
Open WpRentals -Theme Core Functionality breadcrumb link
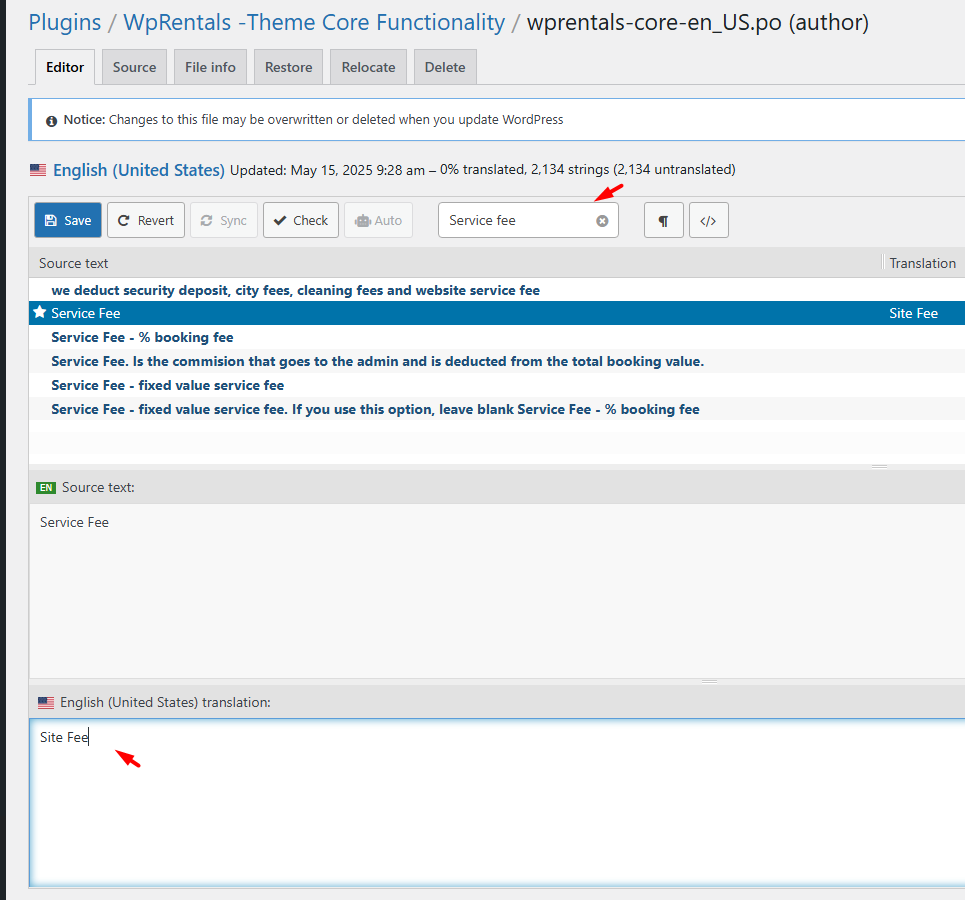[314, 22]
